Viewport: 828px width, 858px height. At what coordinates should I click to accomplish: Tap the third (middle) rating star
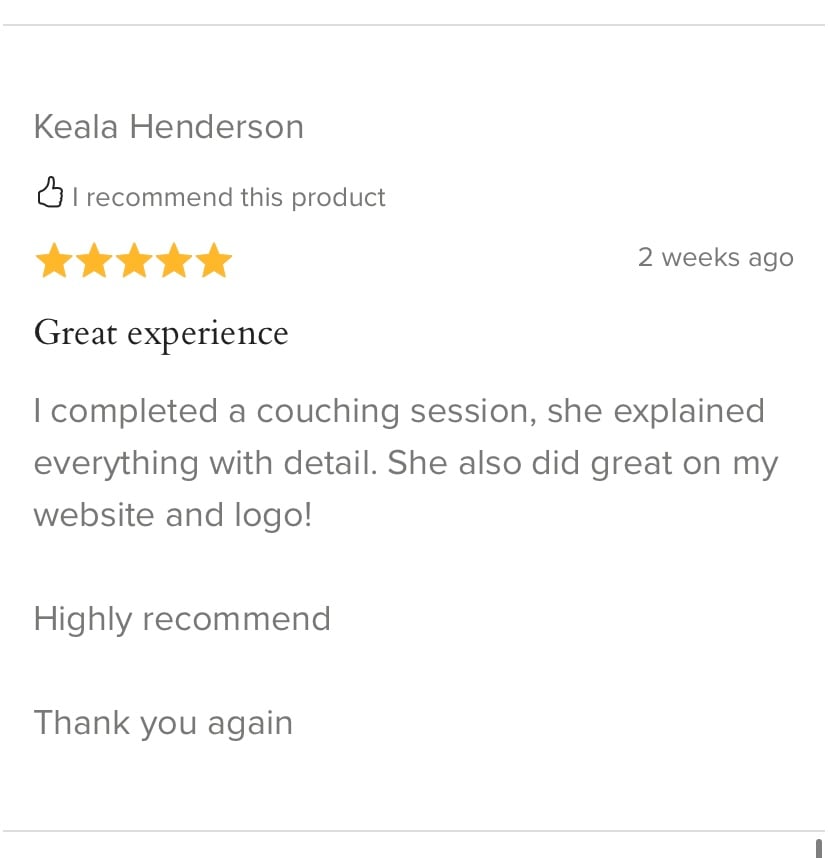134,262
